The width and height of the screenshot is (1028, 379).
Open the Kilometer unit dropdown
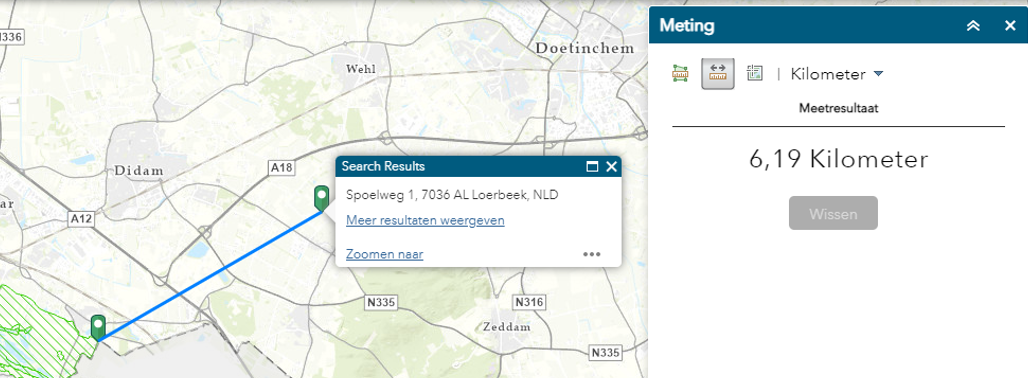837,74
